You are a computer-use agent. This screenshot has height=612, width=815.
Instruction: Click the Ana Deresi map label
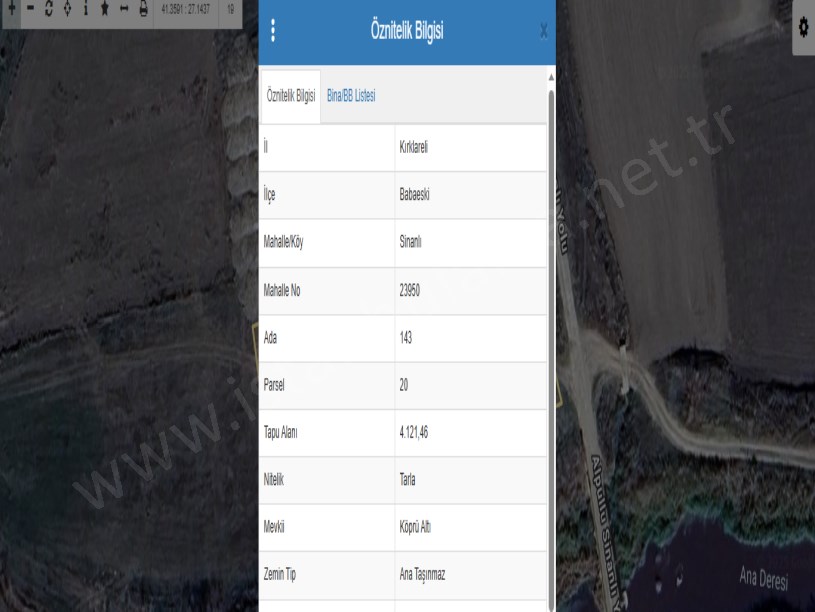(763, 578)
